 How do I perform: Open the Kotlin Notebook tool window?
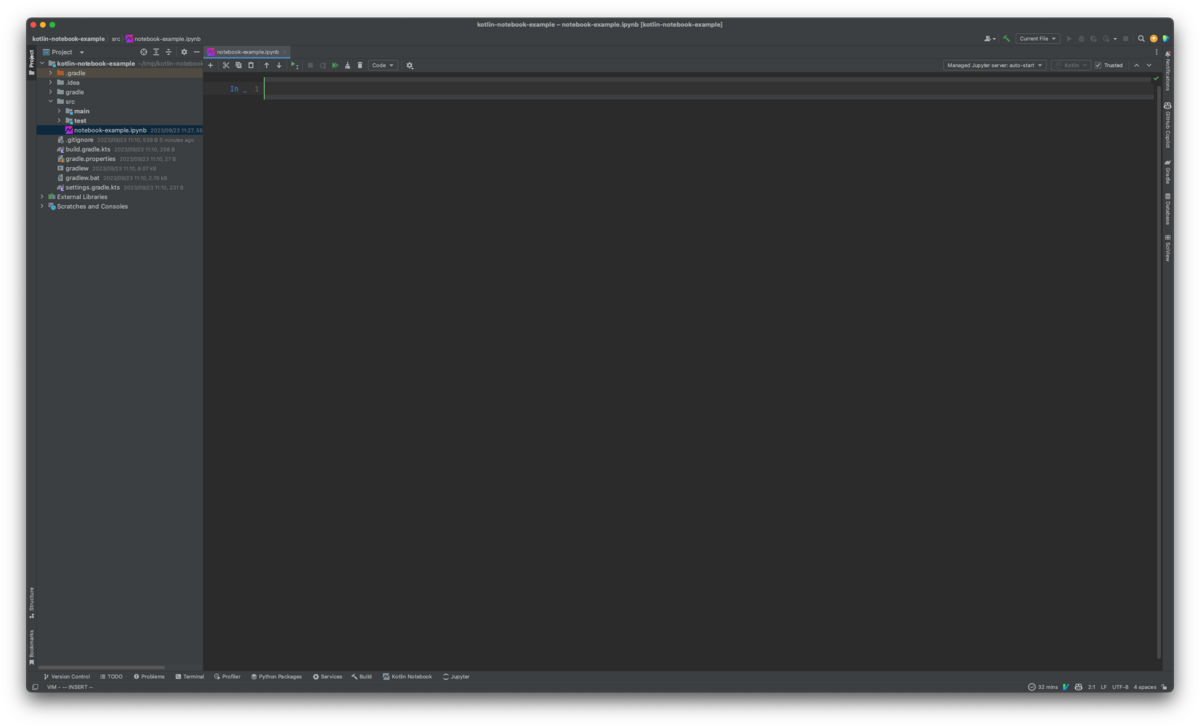[405, 676]
